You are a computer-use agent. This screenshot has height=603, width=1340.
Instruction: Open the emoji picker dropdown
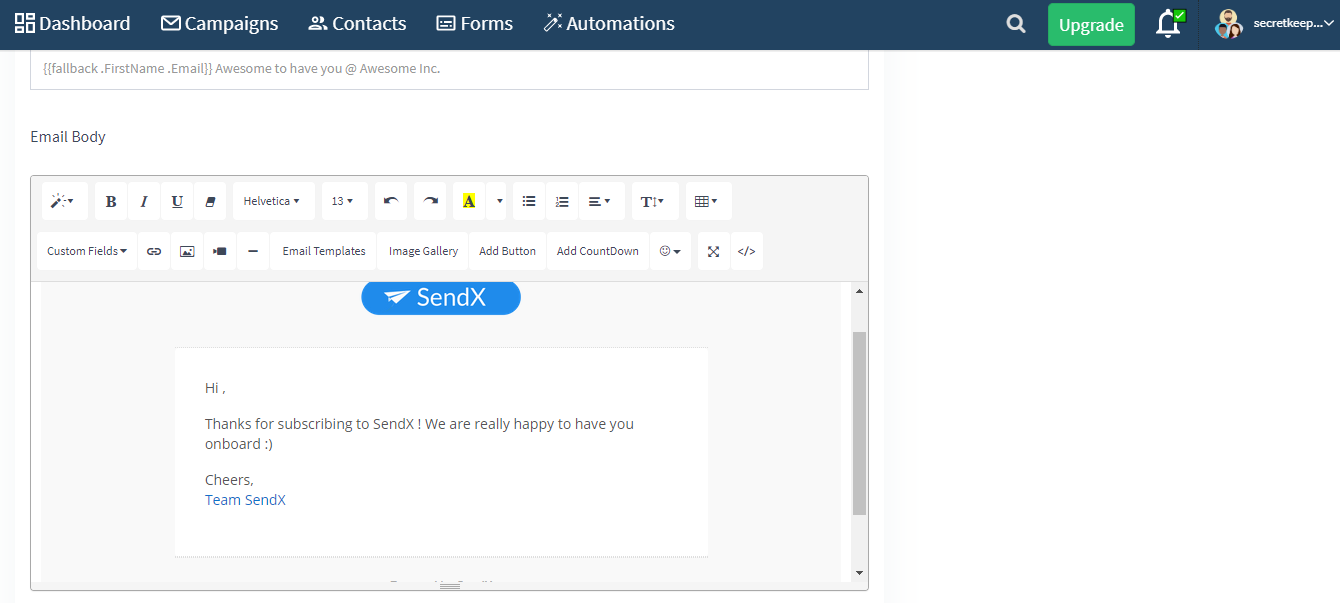[670, 251]
